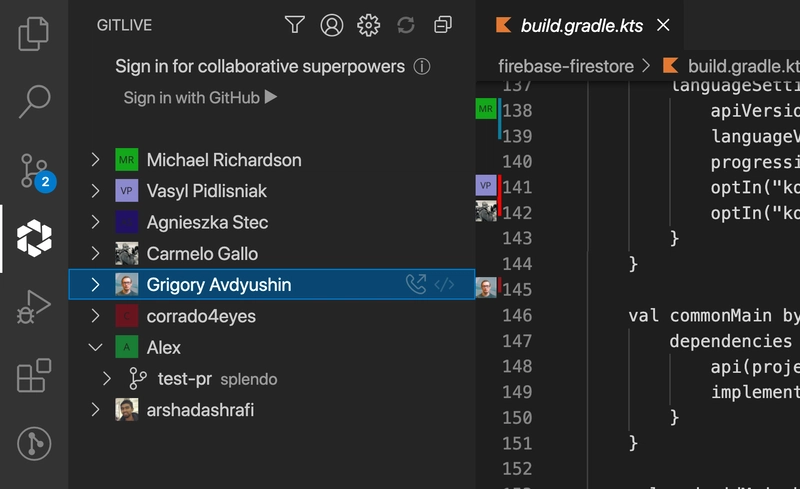Viewport: 800px width, 489px height.
Task: Click Sign in with GitHub link
Action: click(x=199, y=98)
